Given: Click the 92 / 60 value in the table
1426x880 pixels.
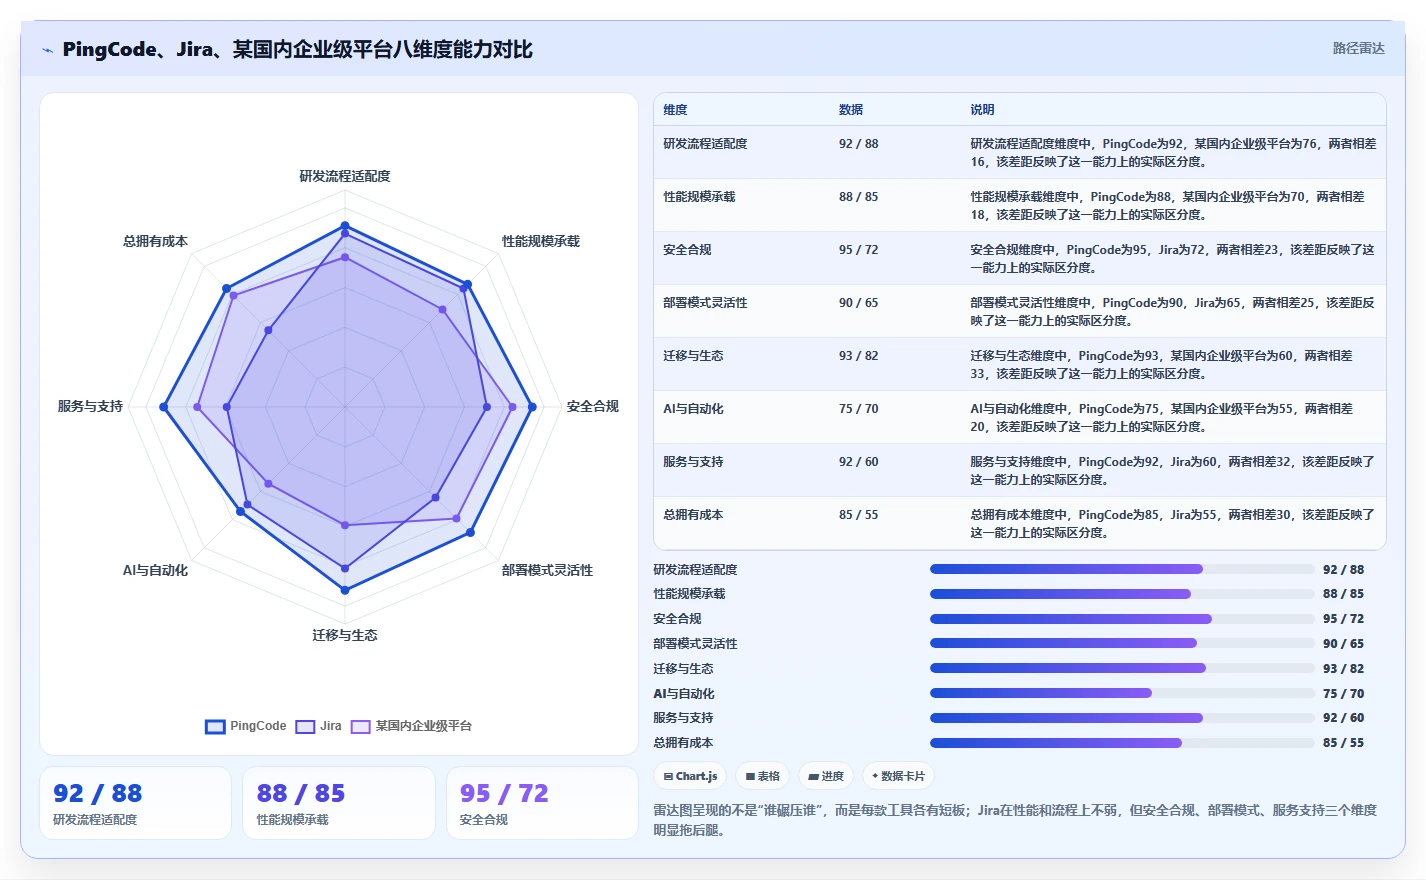Looking at the screenshot, I should point(858,462).
